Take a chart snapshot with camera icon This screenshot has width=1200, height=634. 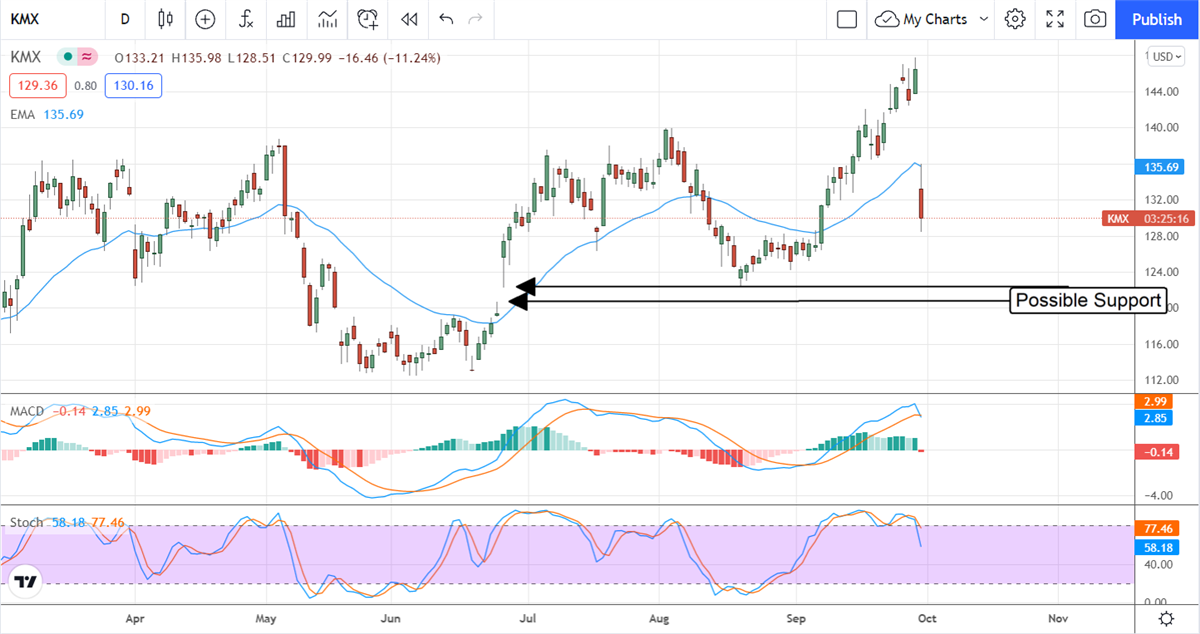click(1095, 19)
